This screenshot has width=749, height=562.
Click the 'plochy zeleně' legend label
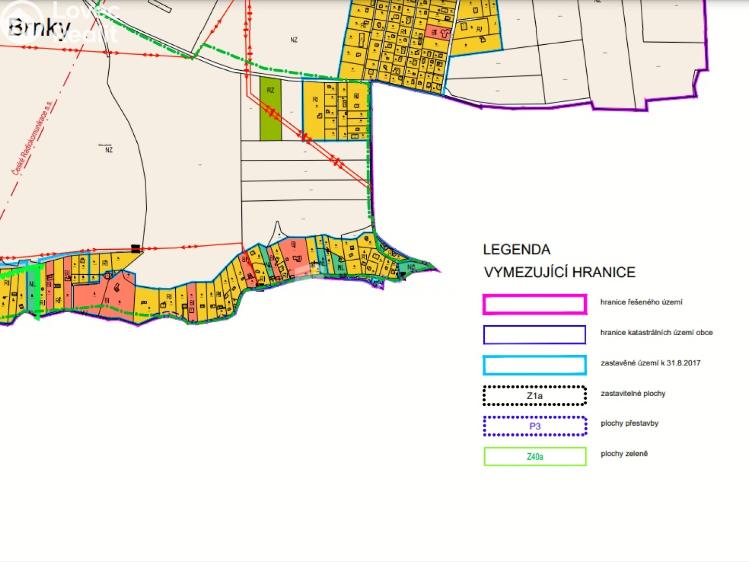(624, 454)
